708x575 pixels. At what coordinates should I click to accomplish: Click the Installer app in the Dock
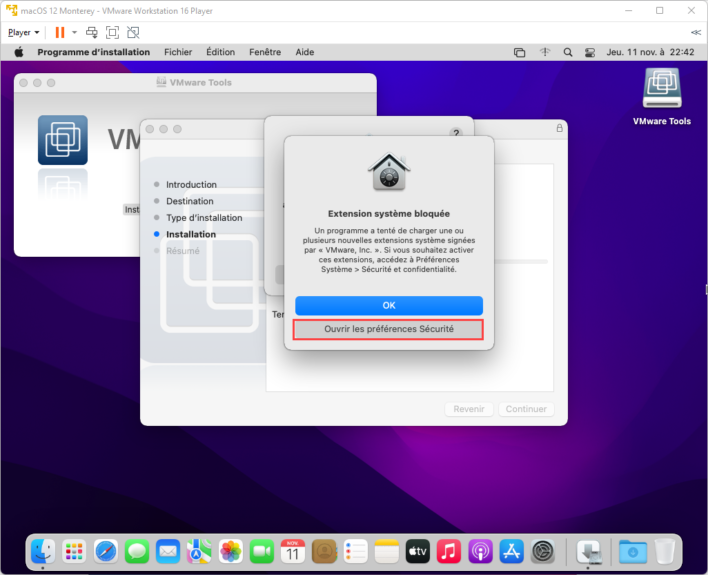[589, 552]
